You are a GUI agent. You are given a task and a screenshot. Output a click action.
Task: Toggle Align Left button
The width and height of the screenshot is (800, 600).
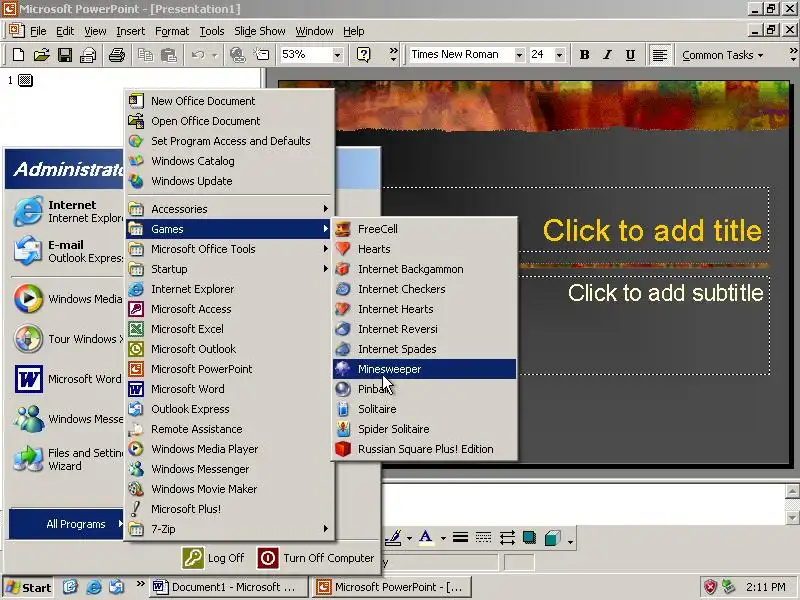point(659,55)
